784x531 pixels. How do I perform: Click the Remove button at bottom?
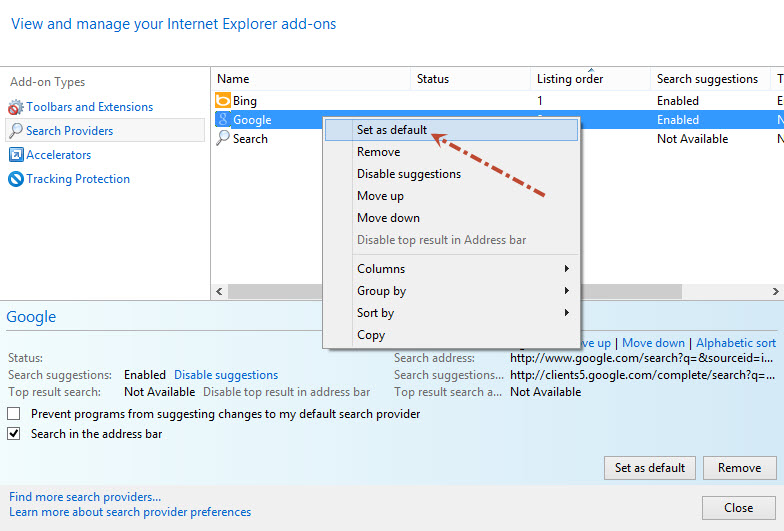(740, 468)
